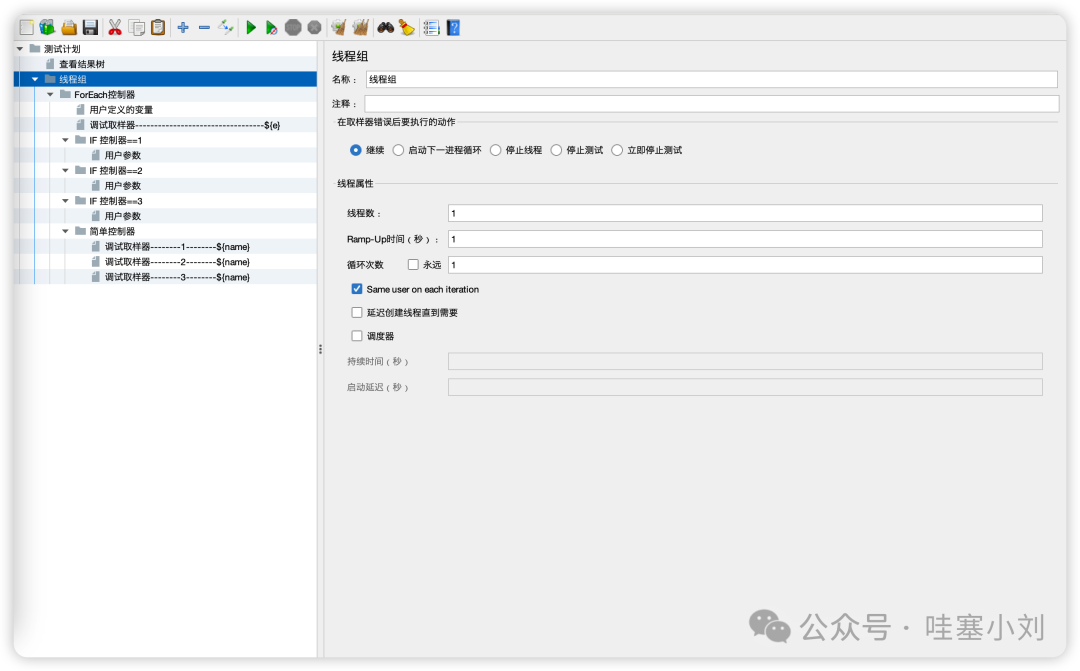This screenshot has width=1080, height=671.
Task: Collapse the 线程组 tree node arrow
Action: 35,79
